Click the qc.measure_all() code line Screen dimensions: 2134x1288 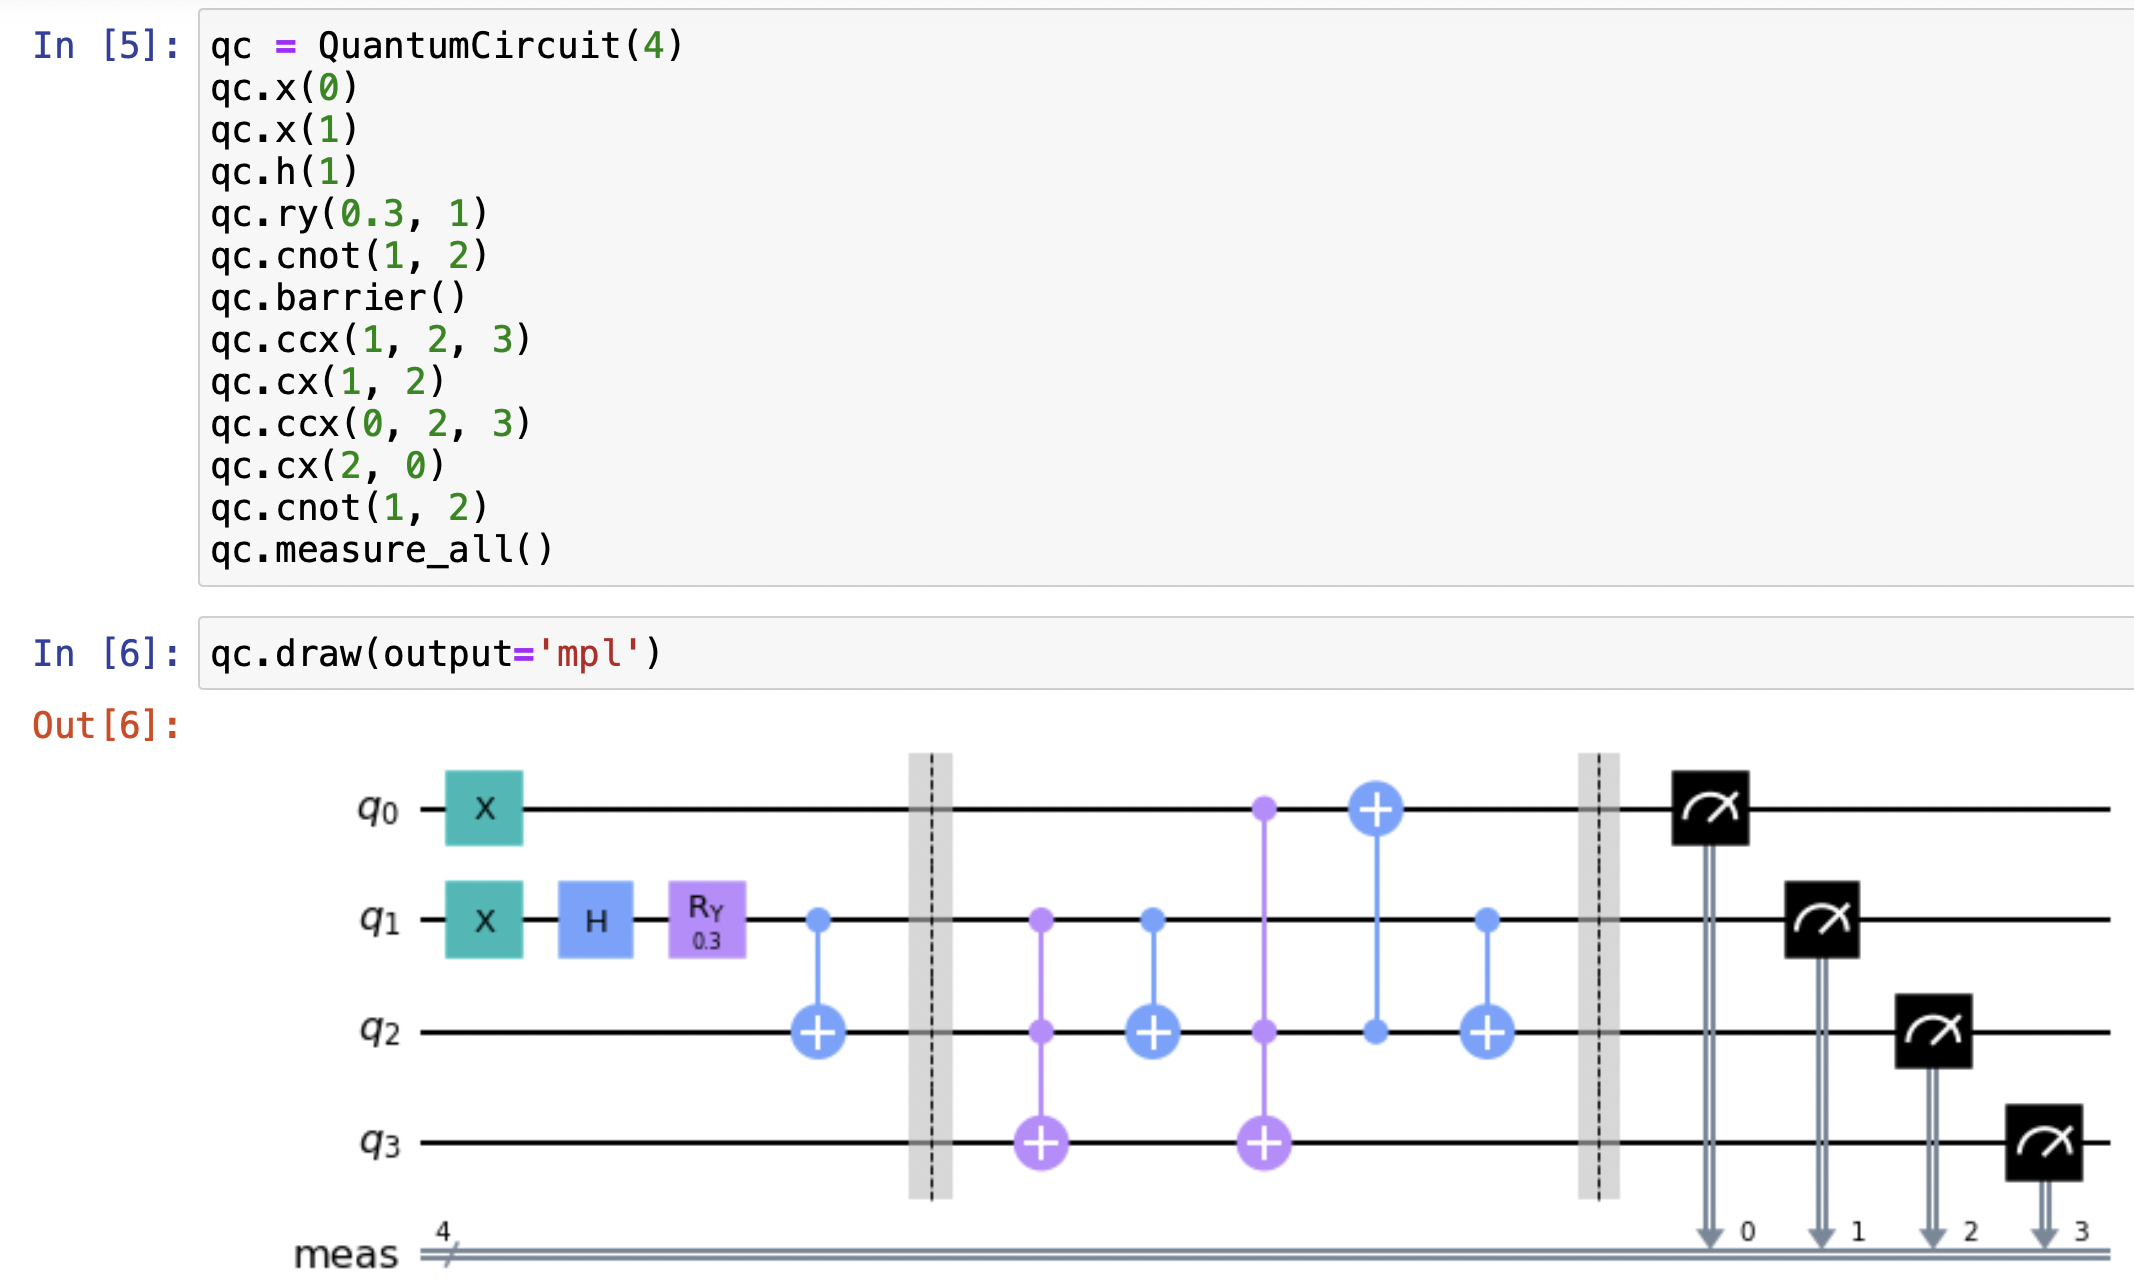pos(382,550)
